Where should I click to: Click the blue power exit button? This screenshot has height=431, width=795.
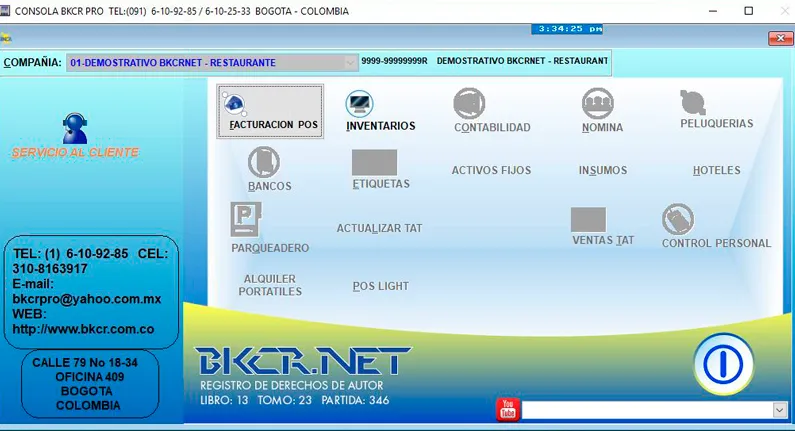[x=723, y=364]
